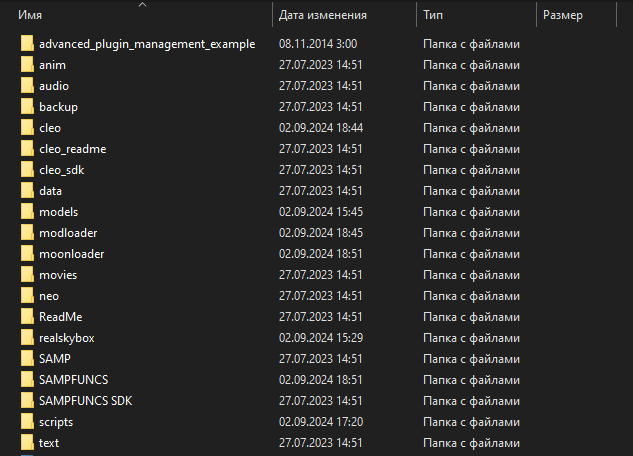Click the cleo_readme folder name

tap(72, 149)
